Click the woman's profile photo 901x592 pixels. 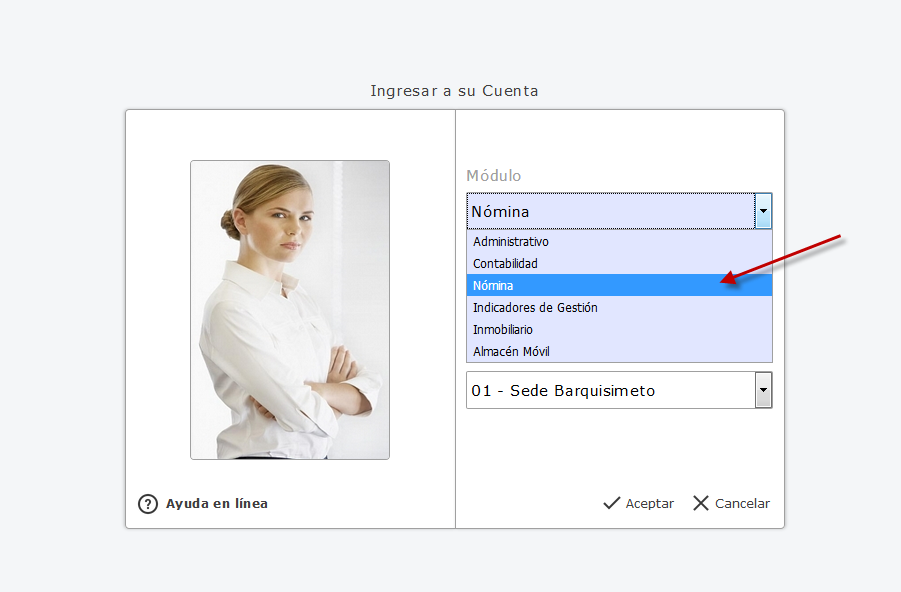(x=290, y=310)
